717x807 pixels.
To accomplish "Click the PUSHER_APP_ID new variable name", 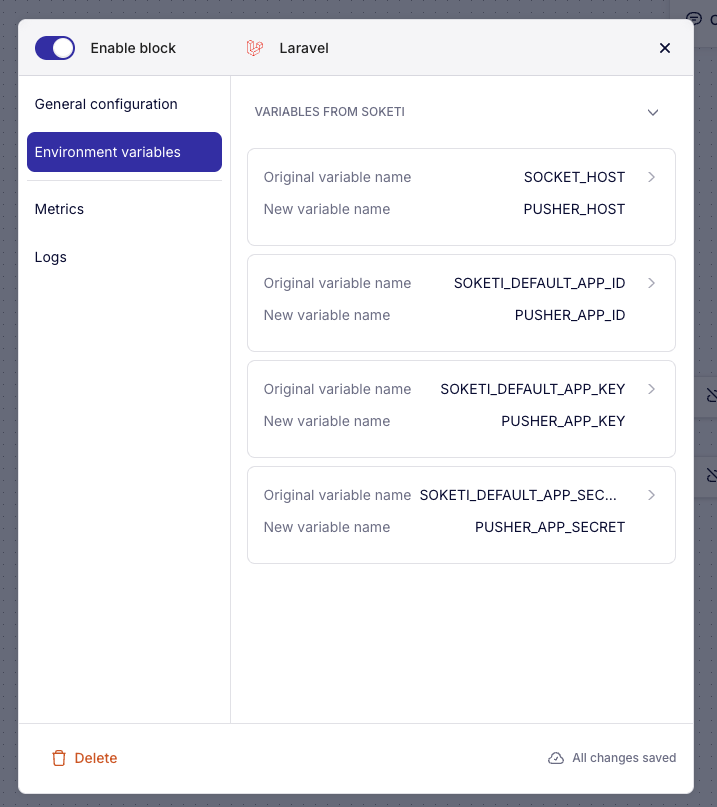I will [570, 315].
